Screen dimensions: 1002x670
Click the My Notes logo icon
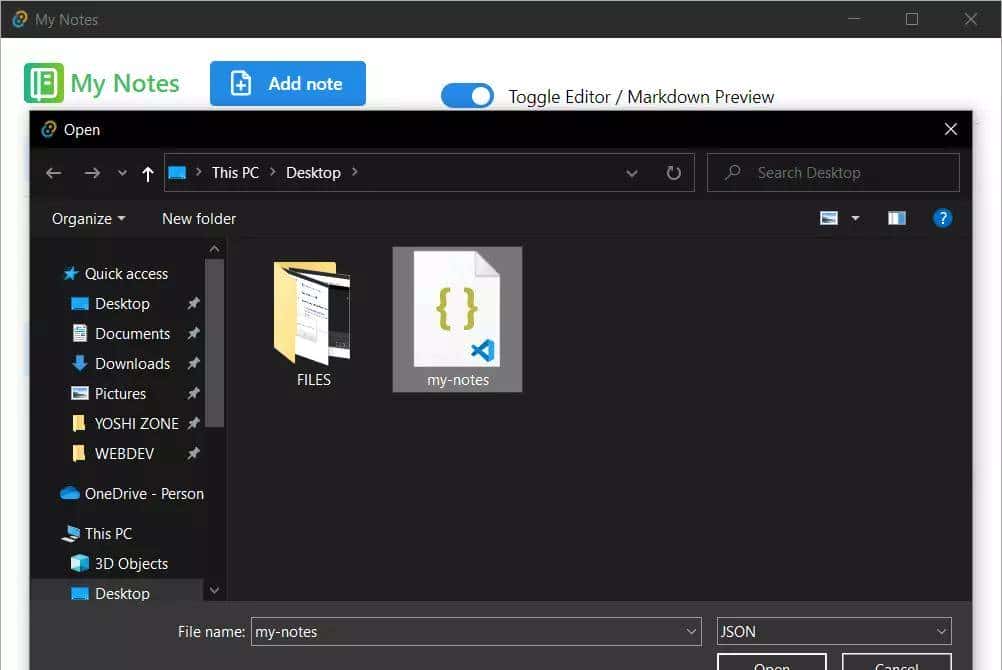44,84
